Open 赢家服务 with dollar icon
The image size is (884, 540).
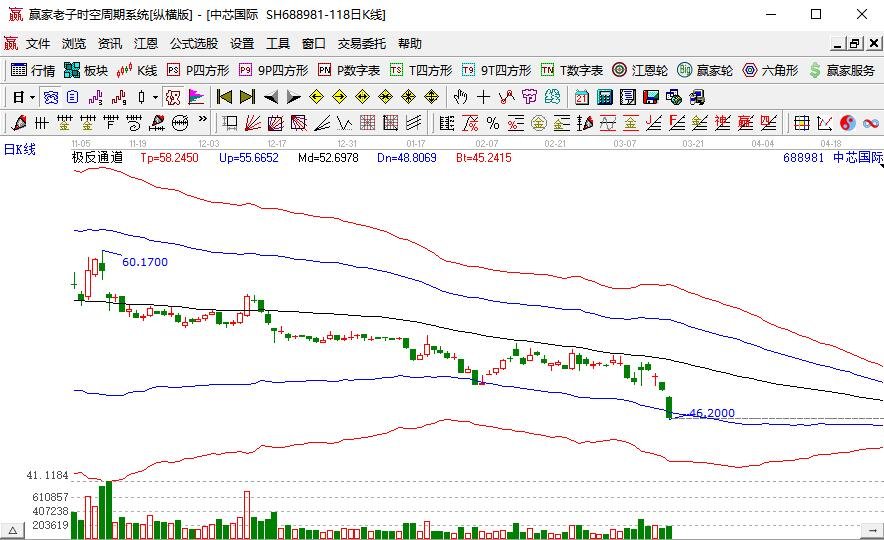pyautogui.click(x=842, y=70)
